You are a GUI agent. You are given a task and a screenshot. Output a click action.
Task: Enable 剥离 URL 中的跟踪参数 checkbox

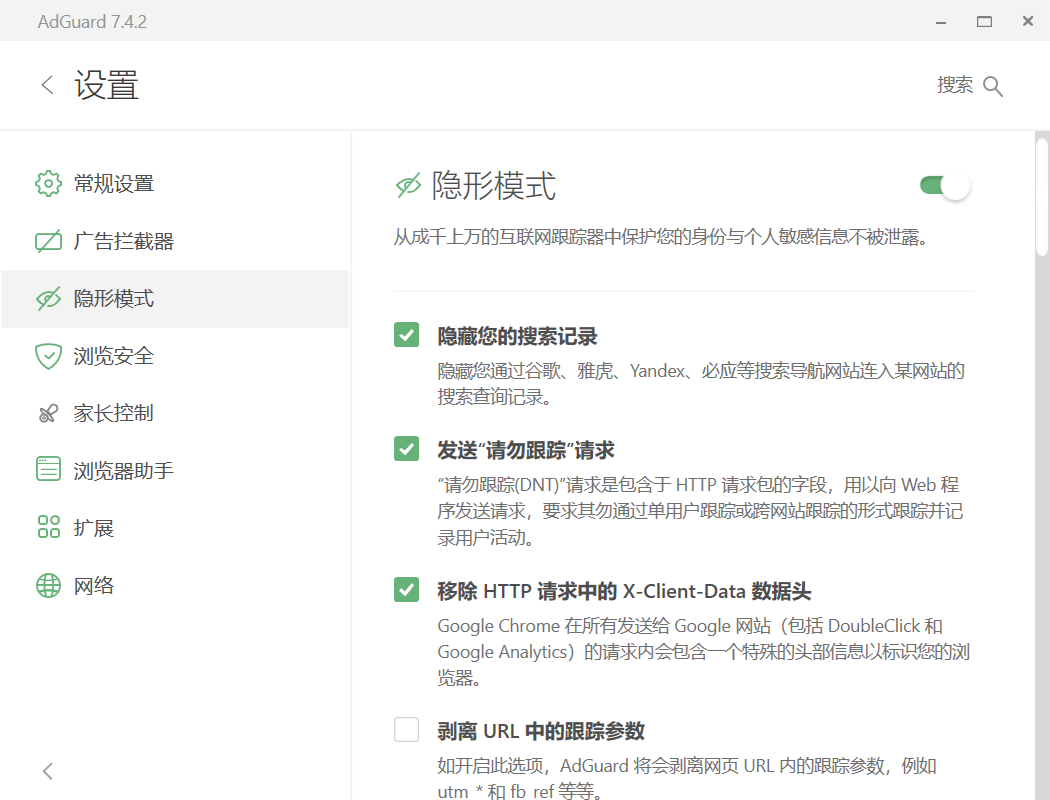pyautogui.click(x=406, y=730)
